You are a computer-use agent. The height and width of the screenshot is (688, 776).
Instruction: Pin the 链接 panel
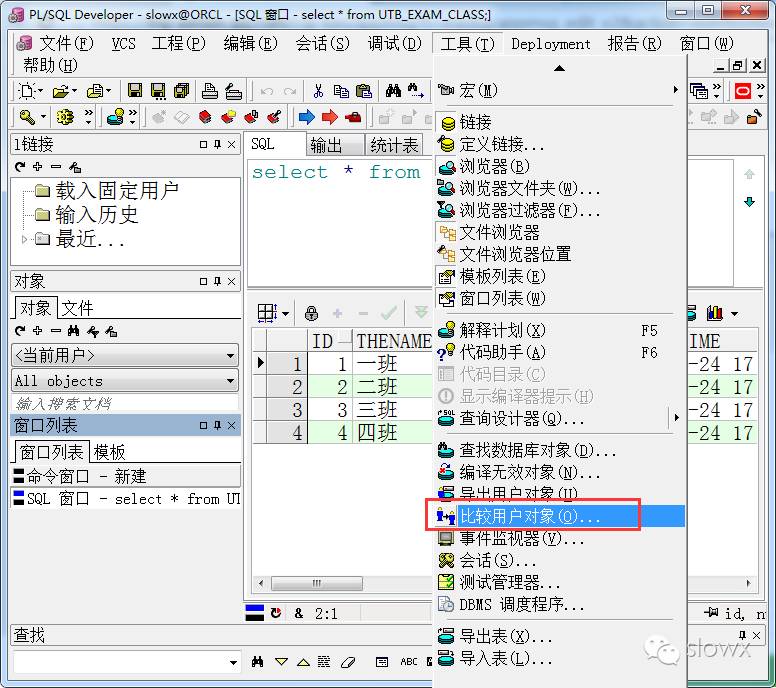217,144
